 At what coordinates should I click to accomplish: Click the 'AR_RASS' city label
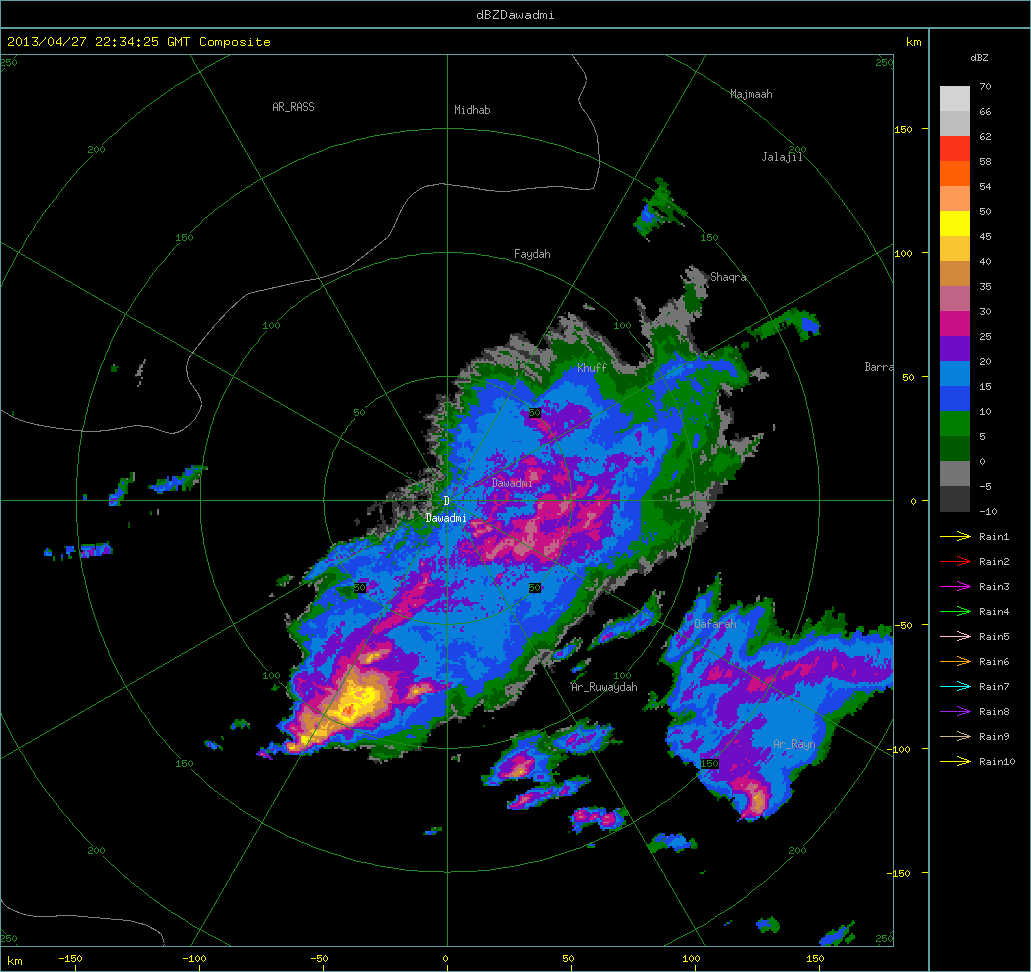tap(293, 107)
